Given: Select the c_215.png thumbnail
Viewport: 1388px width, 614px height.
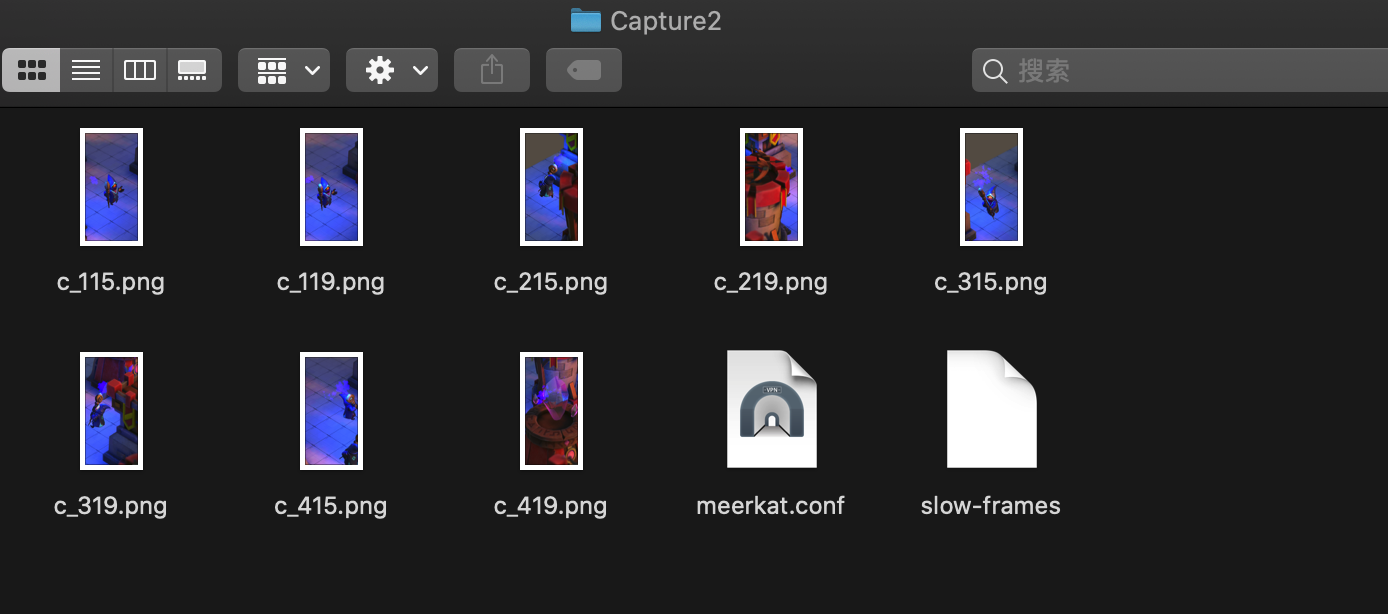Looking at the screenshot, I should tap(551, 187).
